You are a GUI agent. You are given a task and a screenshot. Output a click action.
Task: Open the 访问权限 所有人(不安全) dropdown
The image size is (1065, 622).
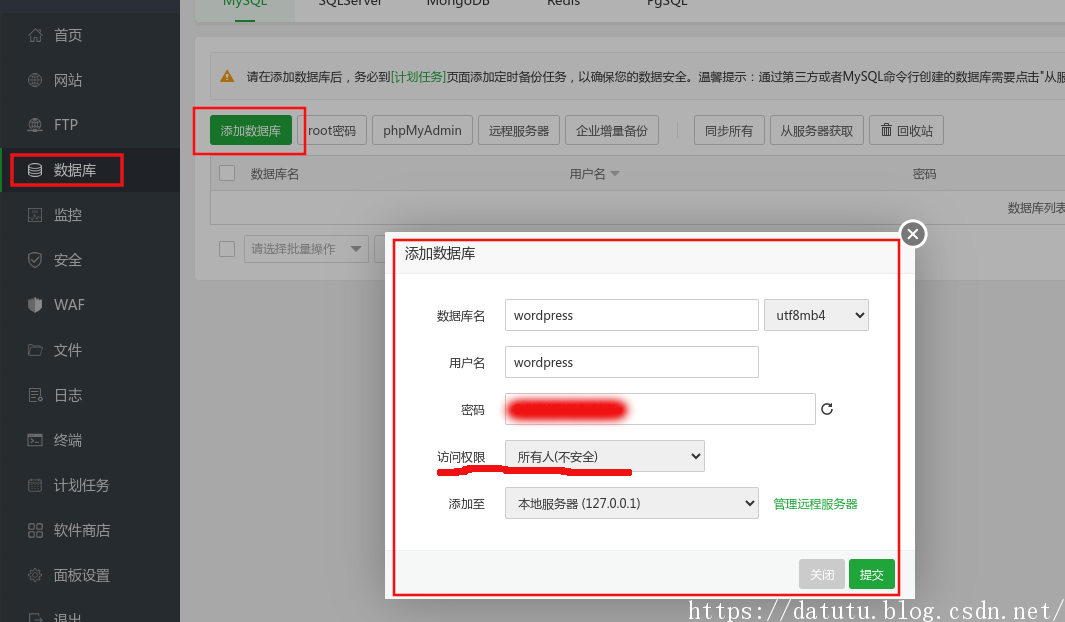coord(604,456)
